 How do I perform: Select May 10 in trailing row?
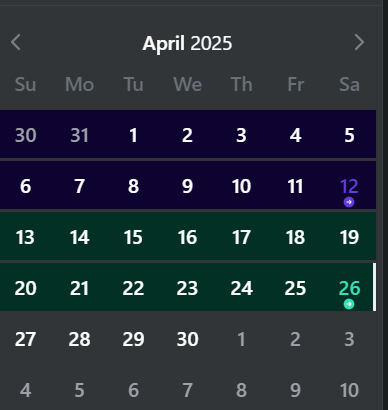point(349,390)
